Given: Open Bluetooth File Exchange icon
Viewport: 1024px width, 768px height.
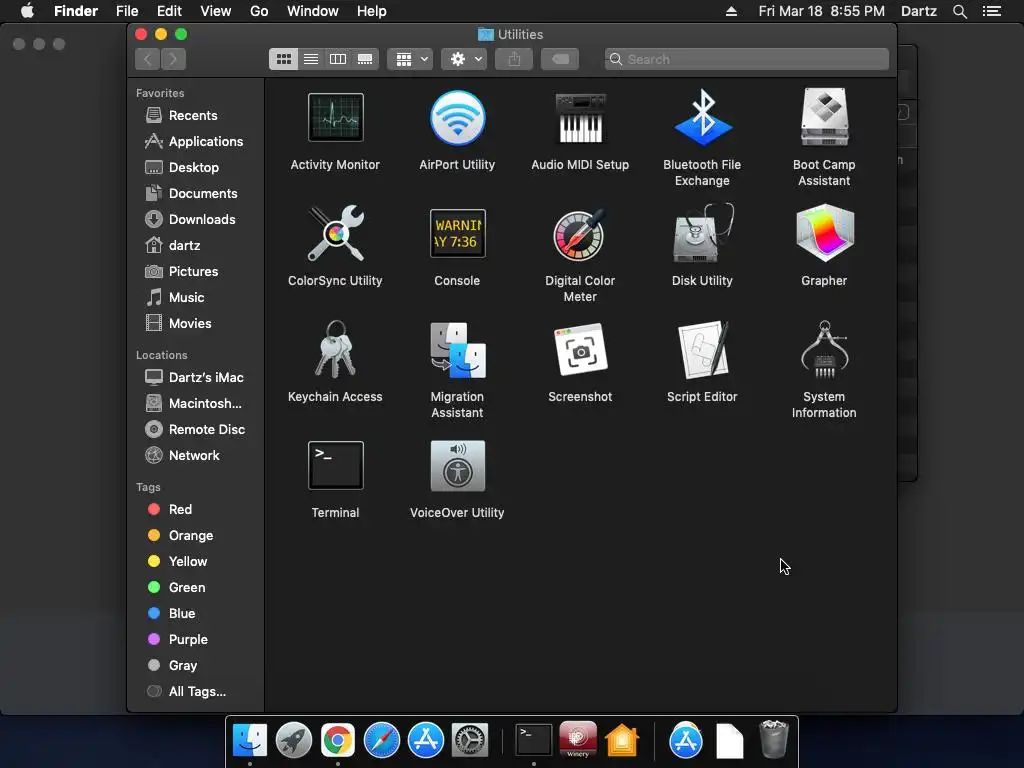Looking at the screenshot, I should coord(702,118).
